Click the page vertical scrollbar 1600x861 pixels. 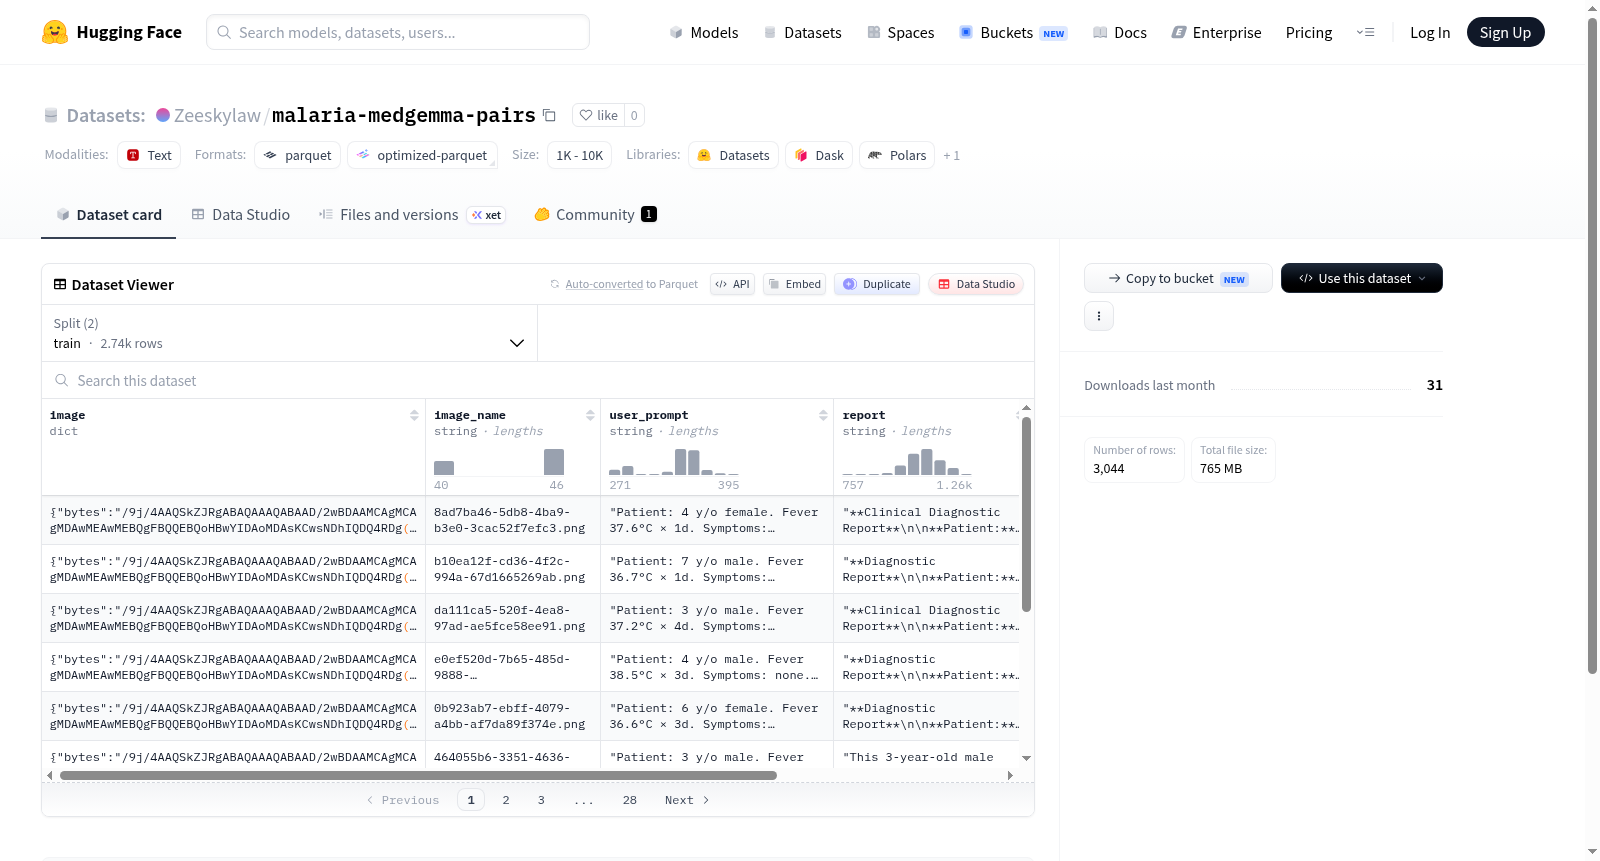pyautogui.click(x=1593, y=345)
